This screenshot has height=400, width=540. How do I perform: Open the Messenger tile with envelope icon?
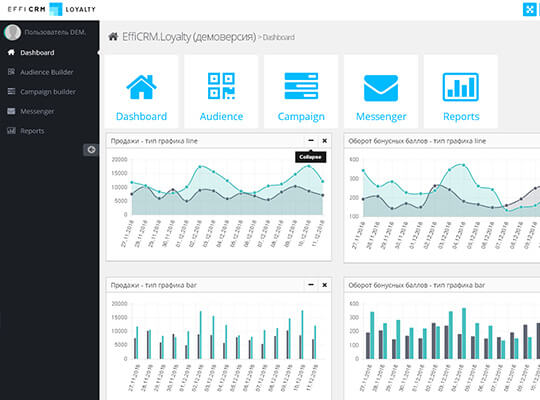381,92
